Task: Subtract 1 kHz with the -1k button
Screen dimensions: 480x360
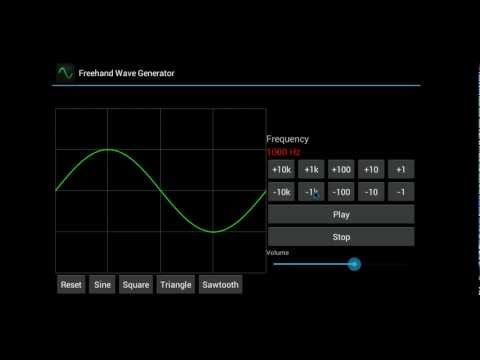Action: (x=311, y=192)
